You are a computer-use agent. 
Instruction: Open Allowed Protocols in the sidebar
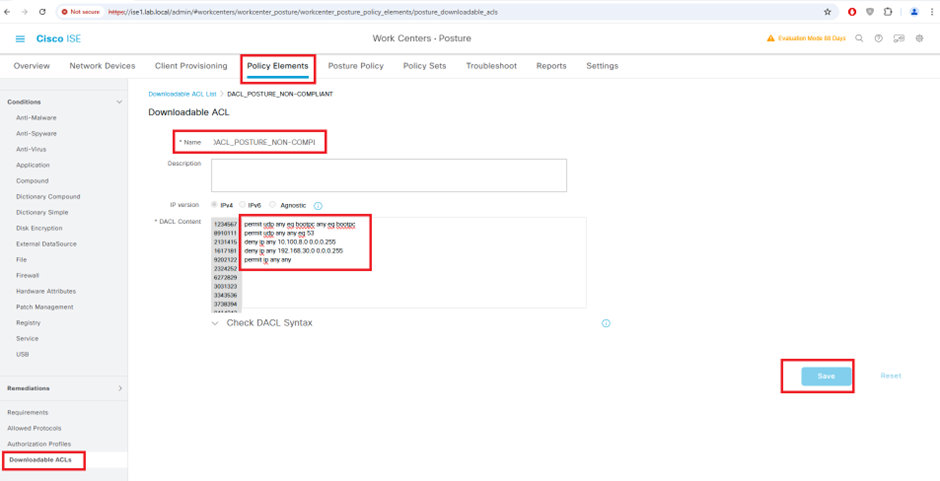(34, 428)
